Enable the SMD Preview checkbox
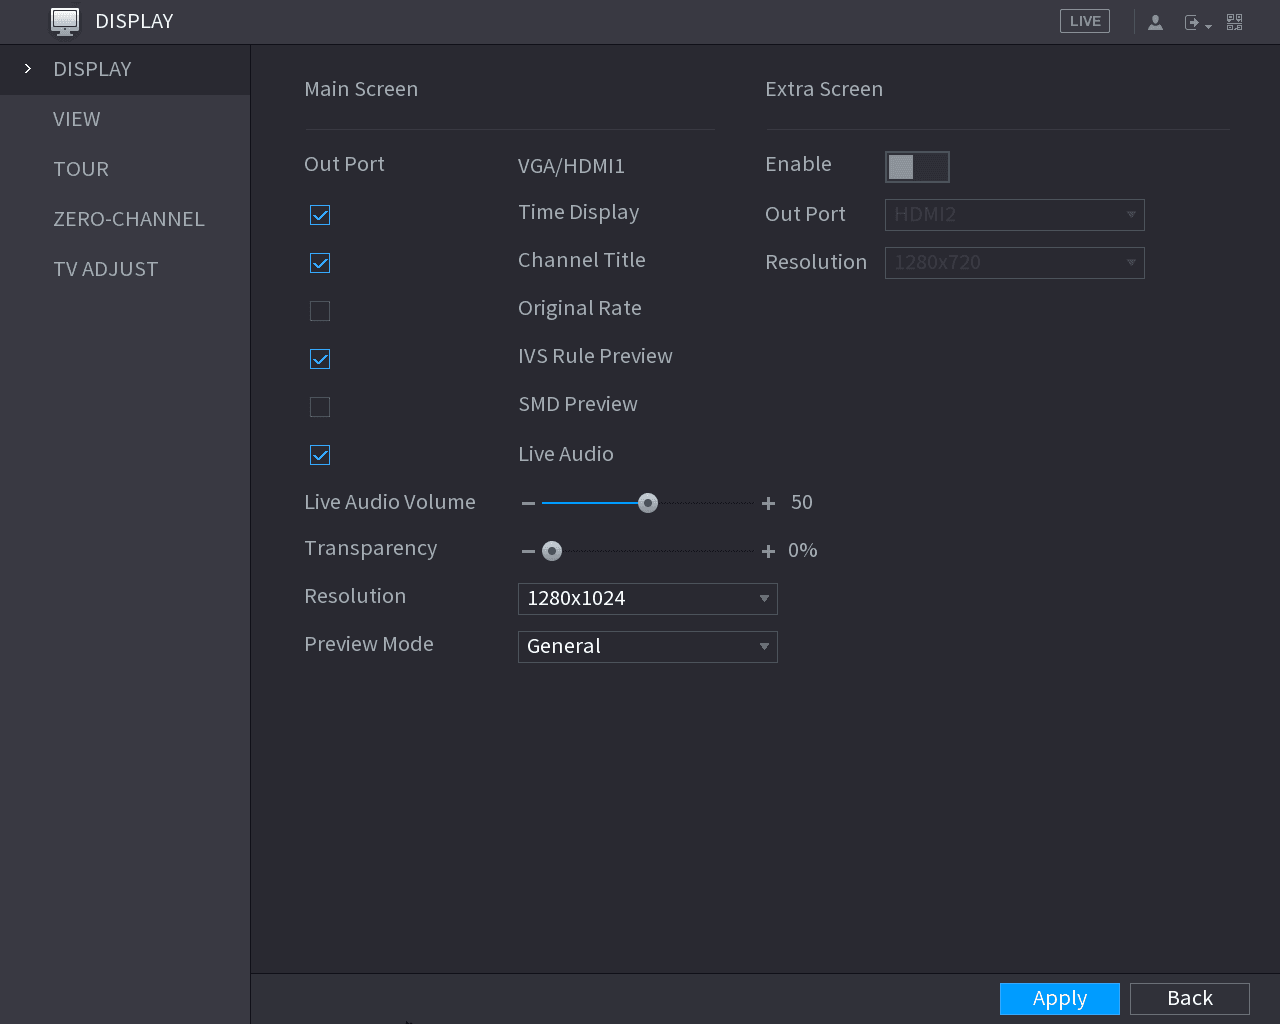Screen dimensions: 1280x1024 pyautogui.click(x=320, y=407)
